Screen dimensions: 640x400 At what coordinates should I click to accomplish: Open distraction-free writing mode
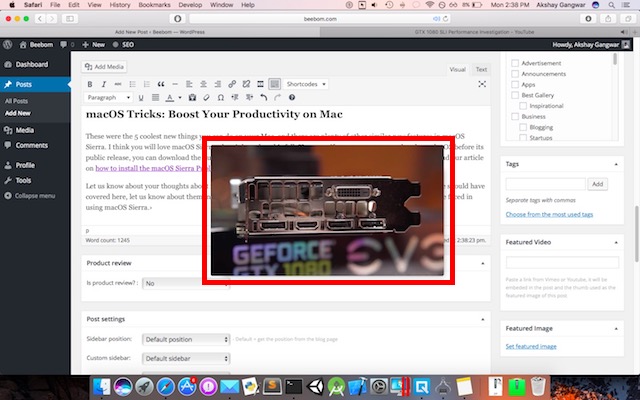pyautogui.click(x=482, y=84)
